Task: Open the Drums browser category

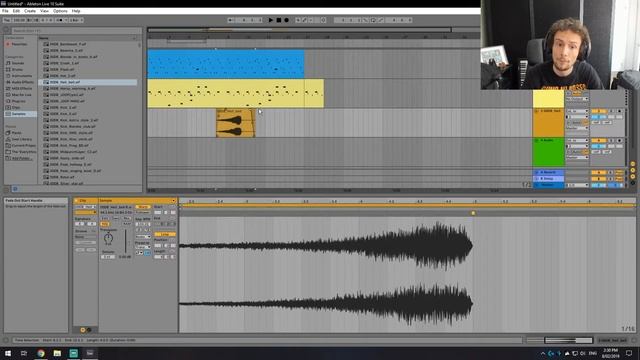Action: tap(18, 69)
